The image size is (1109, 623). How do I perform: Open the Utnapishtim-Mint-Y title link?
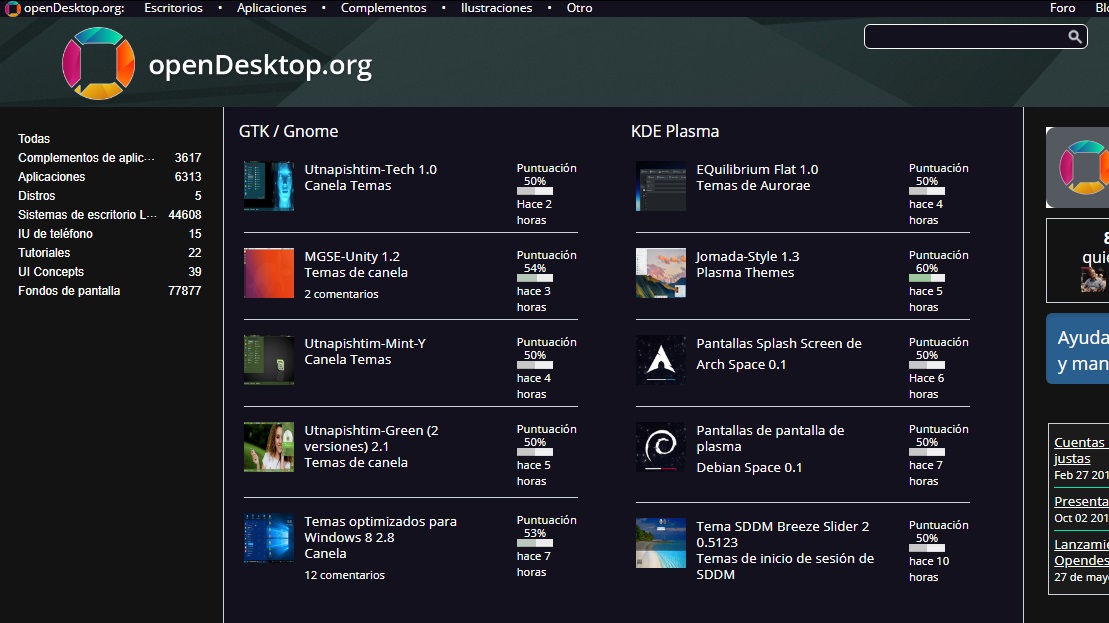point(365,344)
